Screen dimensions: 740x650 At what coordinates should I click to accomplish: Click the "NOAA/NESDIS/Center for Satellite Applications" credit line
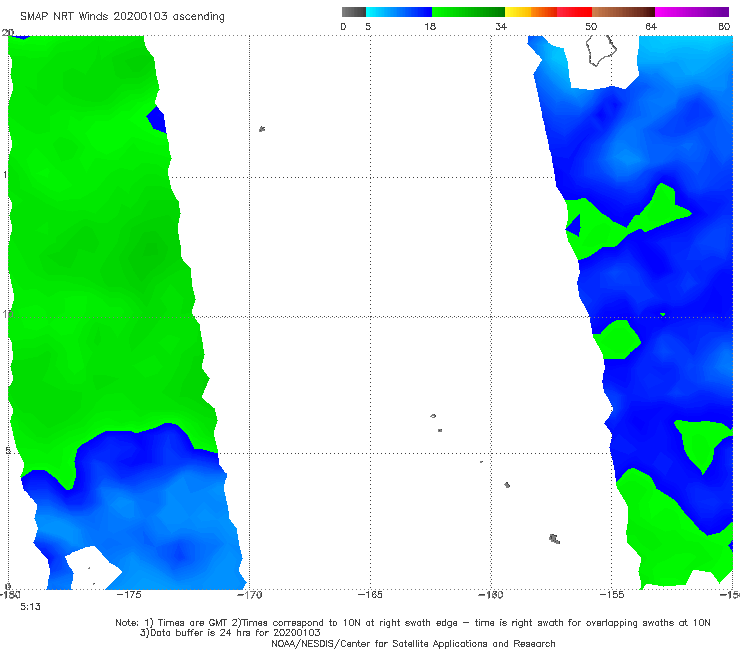coord(413,644)
